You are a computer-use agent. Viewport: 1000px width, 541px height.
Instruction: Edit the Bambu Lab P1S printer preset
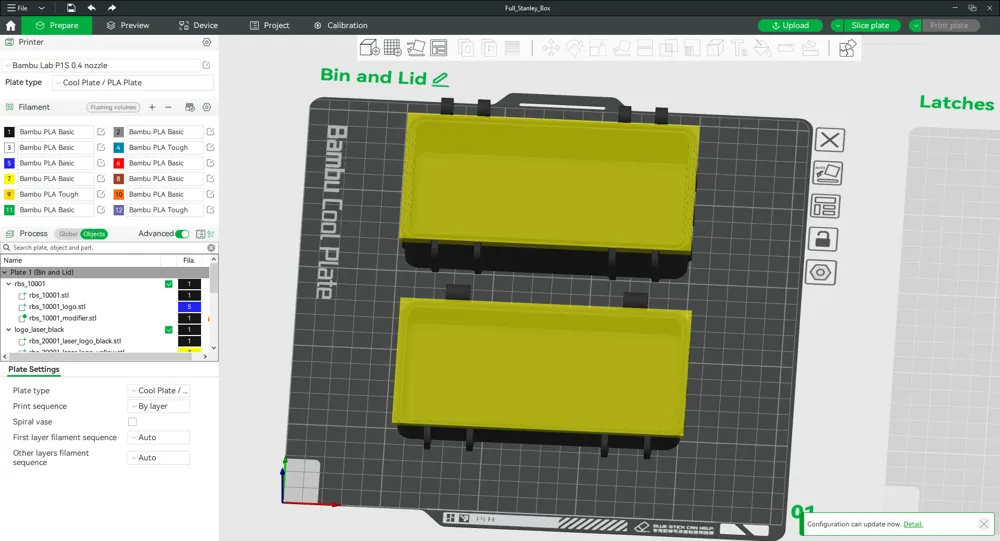point(207,65)
